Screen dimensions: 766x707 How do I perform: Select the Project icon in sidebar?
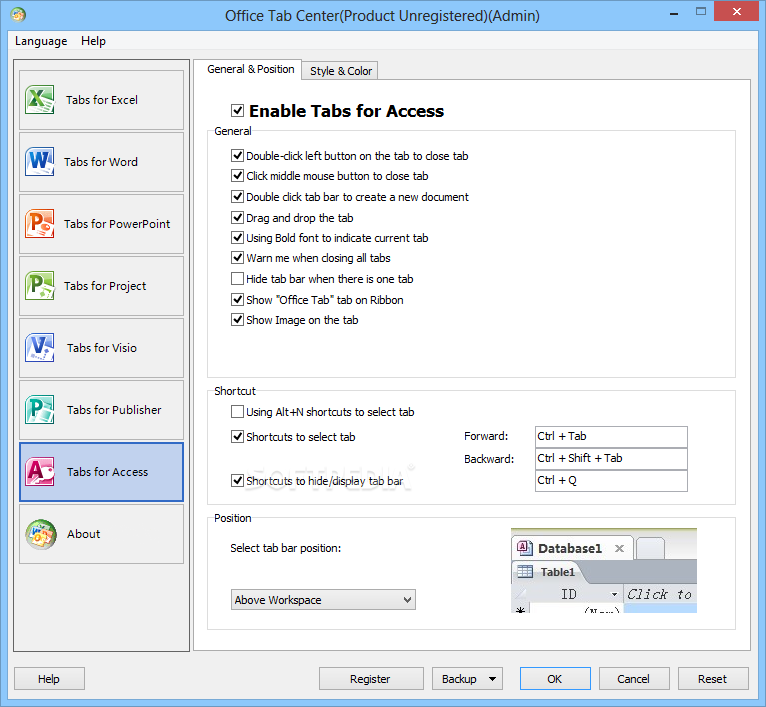coord(40,286)
